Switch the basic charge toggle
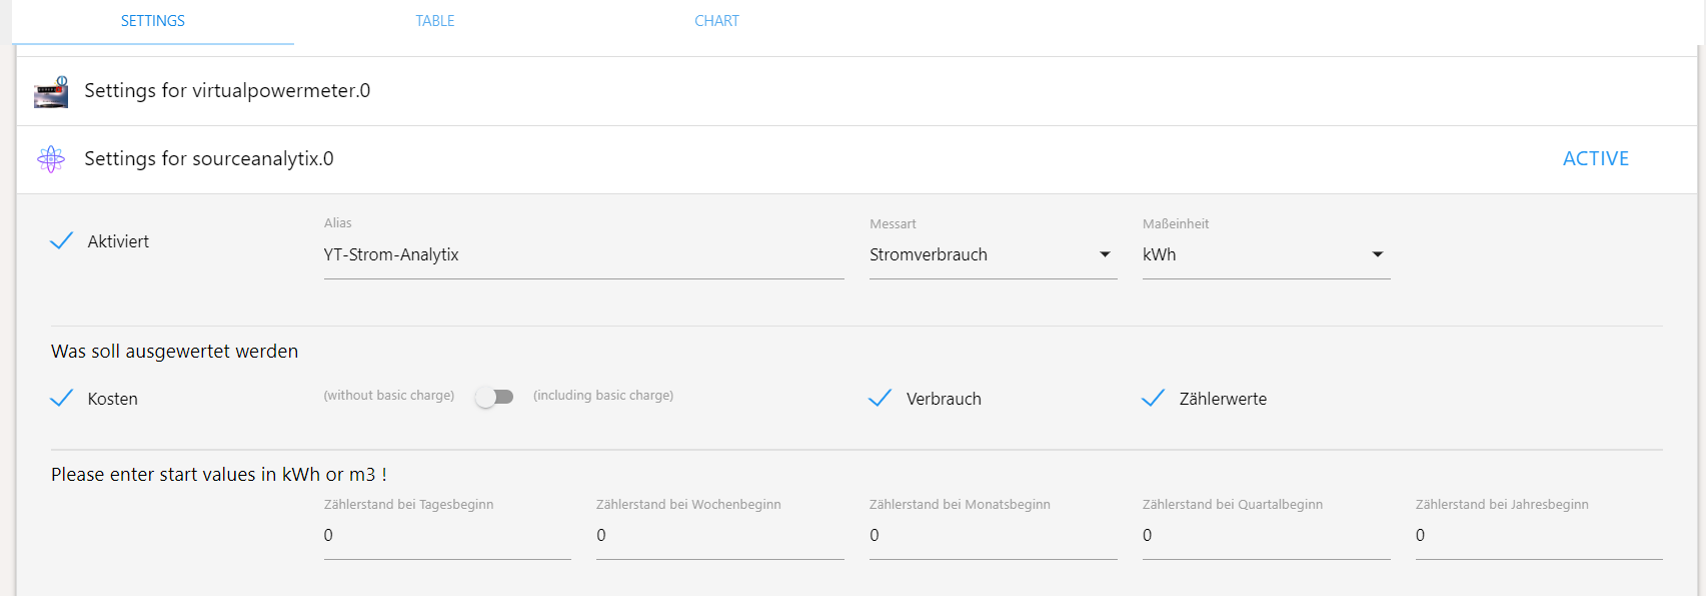This screenshot has height=596, width=1706. tap(494, 397)
